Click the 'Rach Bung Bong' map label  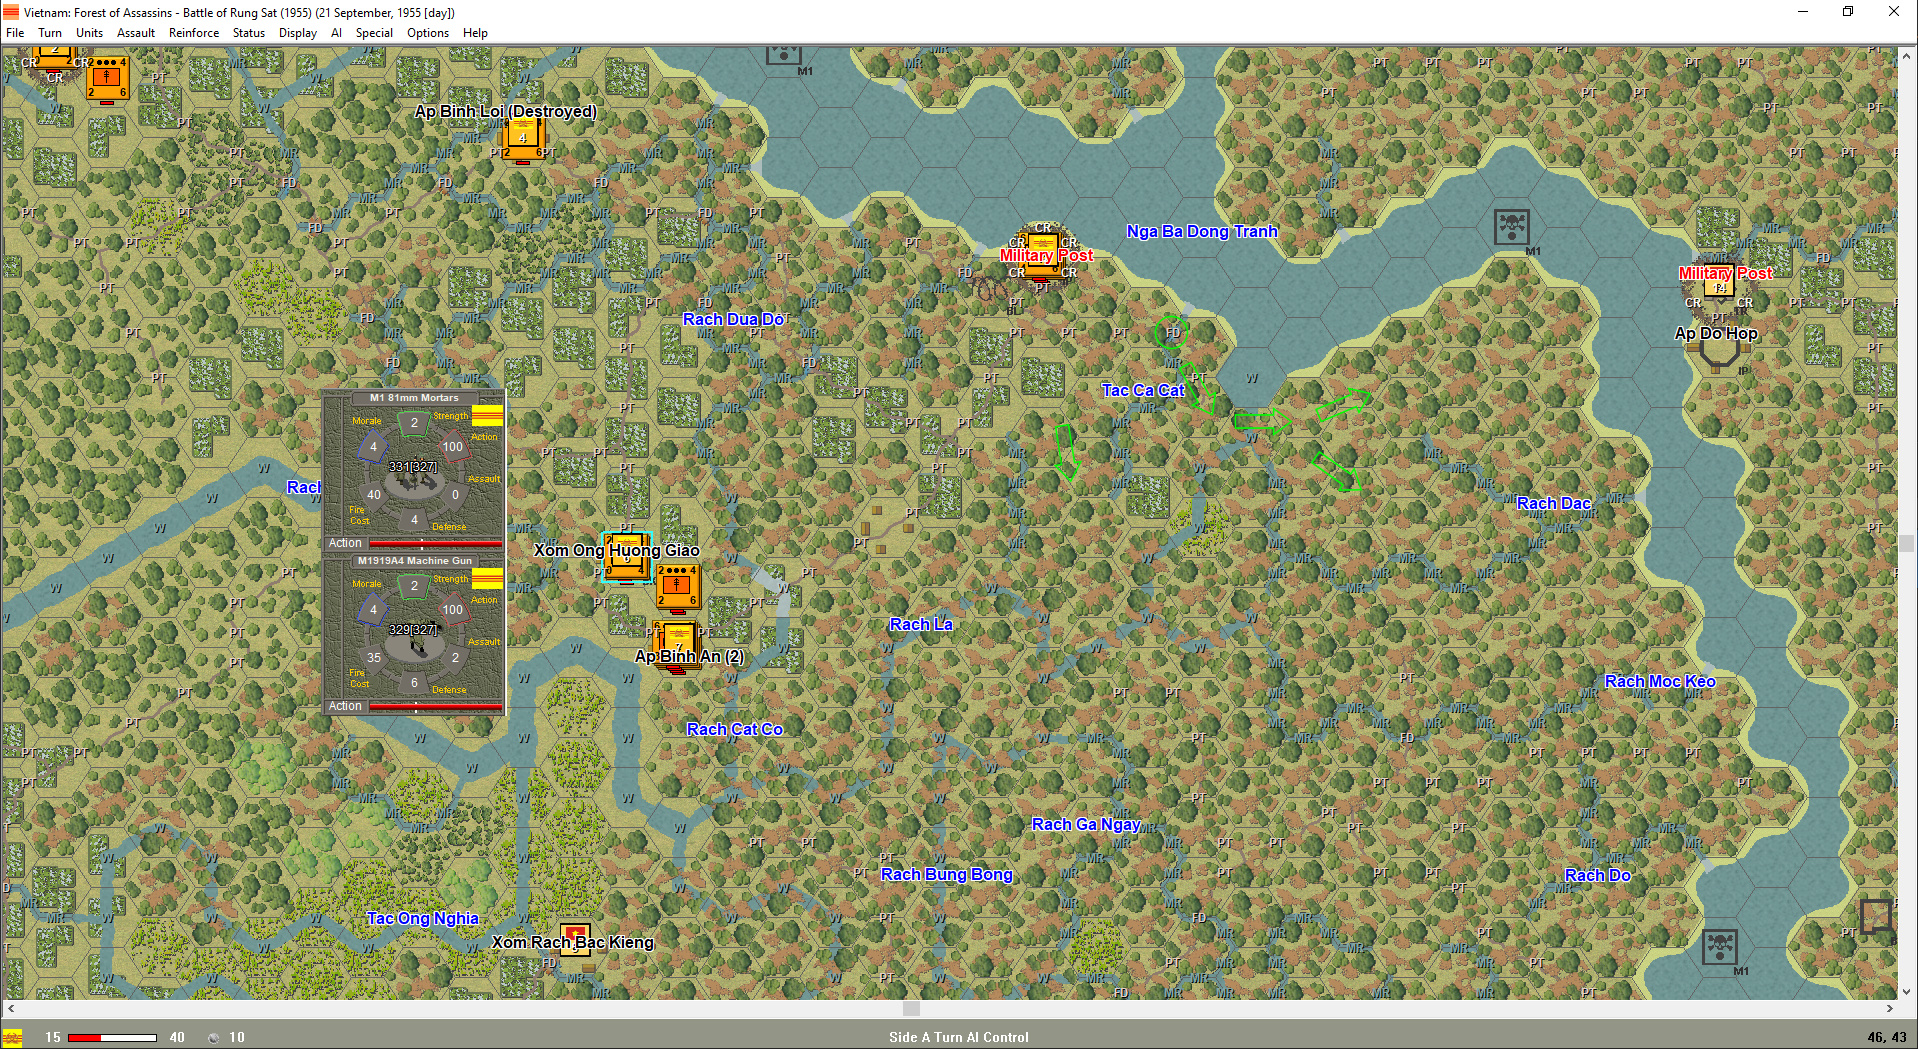(946, 874)
